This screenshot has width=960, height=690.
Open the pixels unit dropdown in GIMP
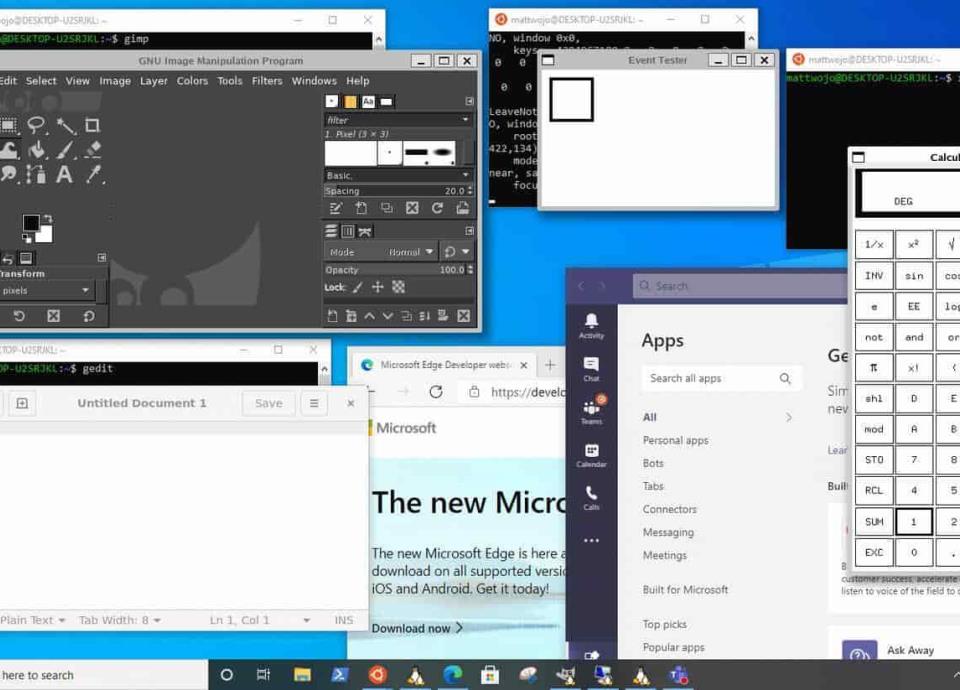coord(46,291)
